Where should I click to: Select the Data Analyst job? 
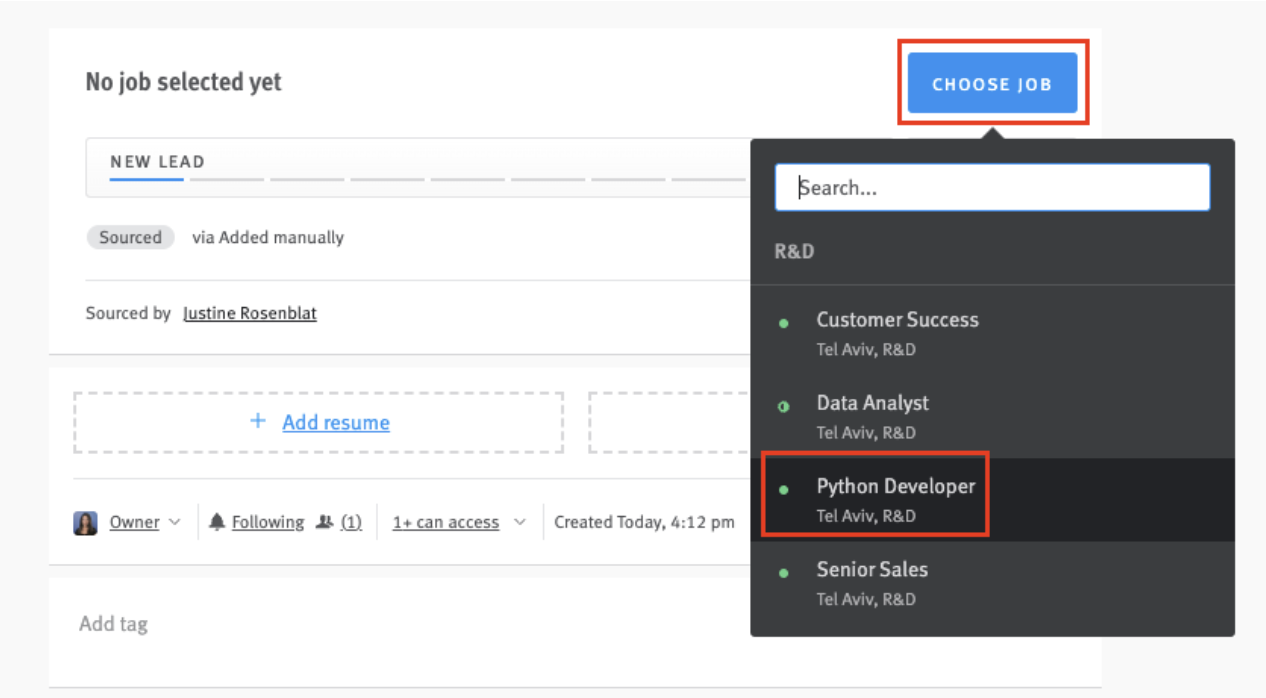[992, 417]
